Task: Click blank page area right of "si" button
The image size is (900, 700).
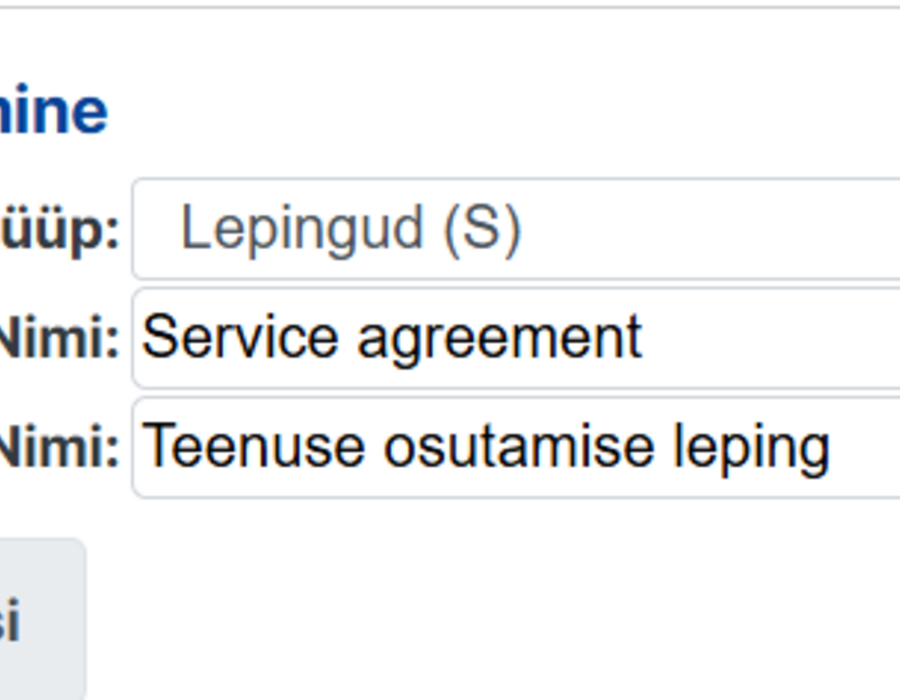Action: (494, 619)
